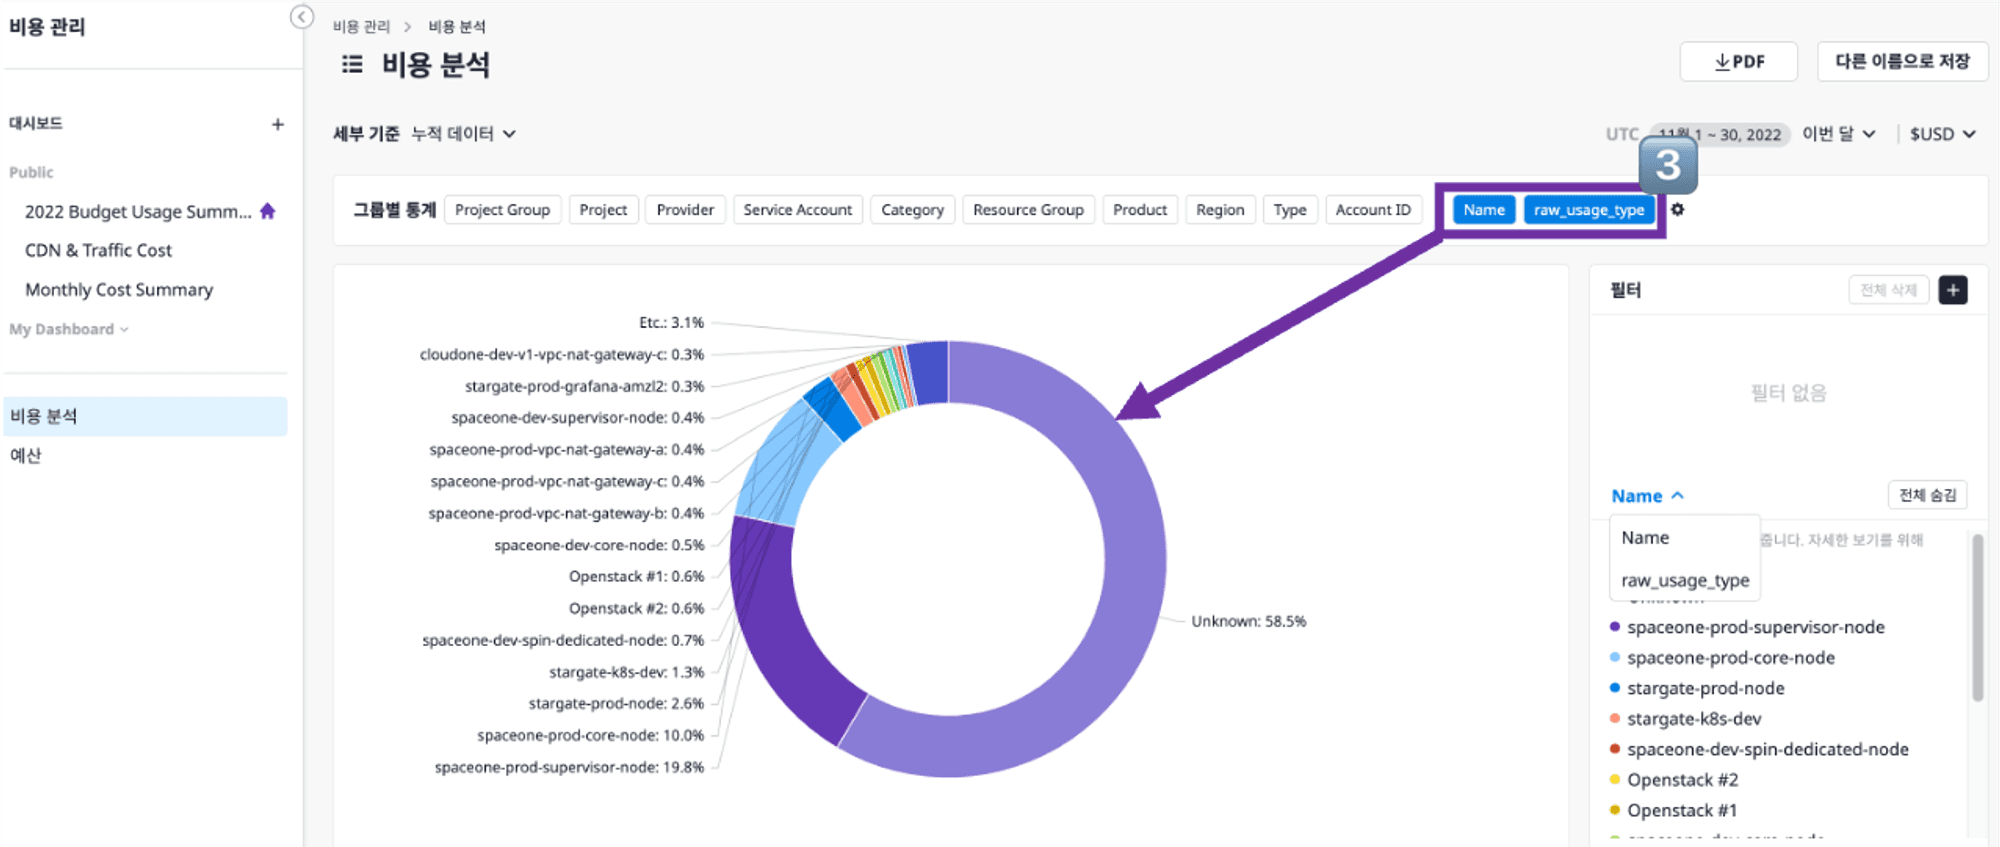The width and height of the screenshot is (2000, 847).
Task: Toggle Openstack #2 legend entry
Action: pyautogui.click(x=1673, y=780)
